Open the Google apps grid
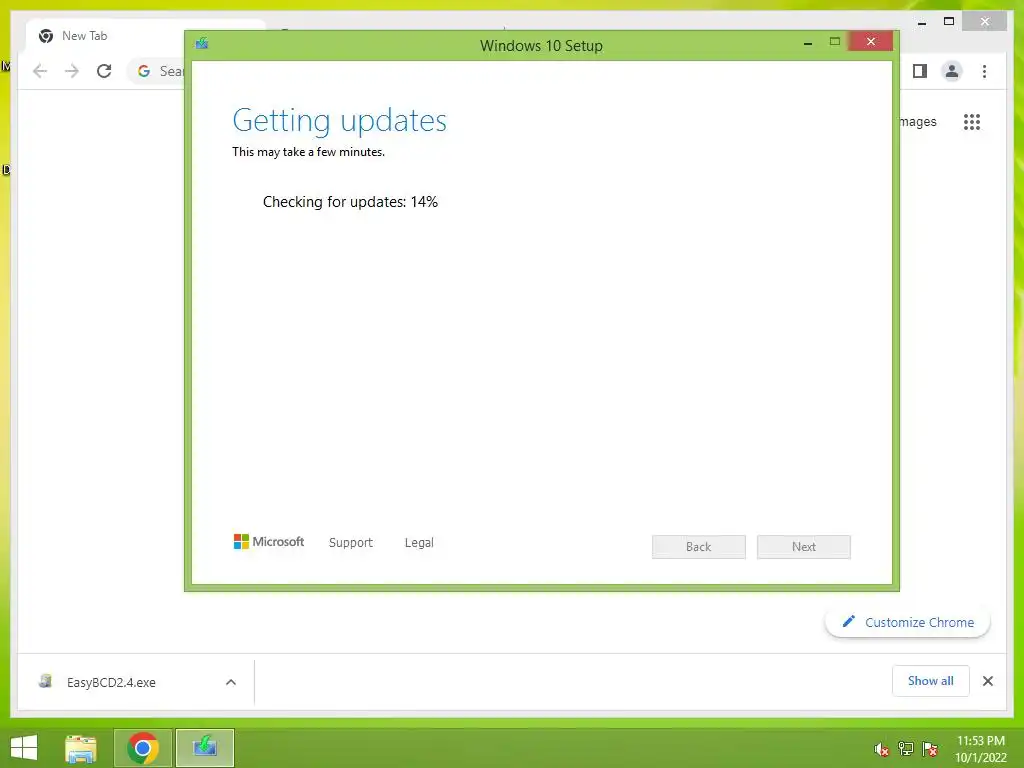Image resolution: width=1024 pixels, height=768 pixels. 972,122
